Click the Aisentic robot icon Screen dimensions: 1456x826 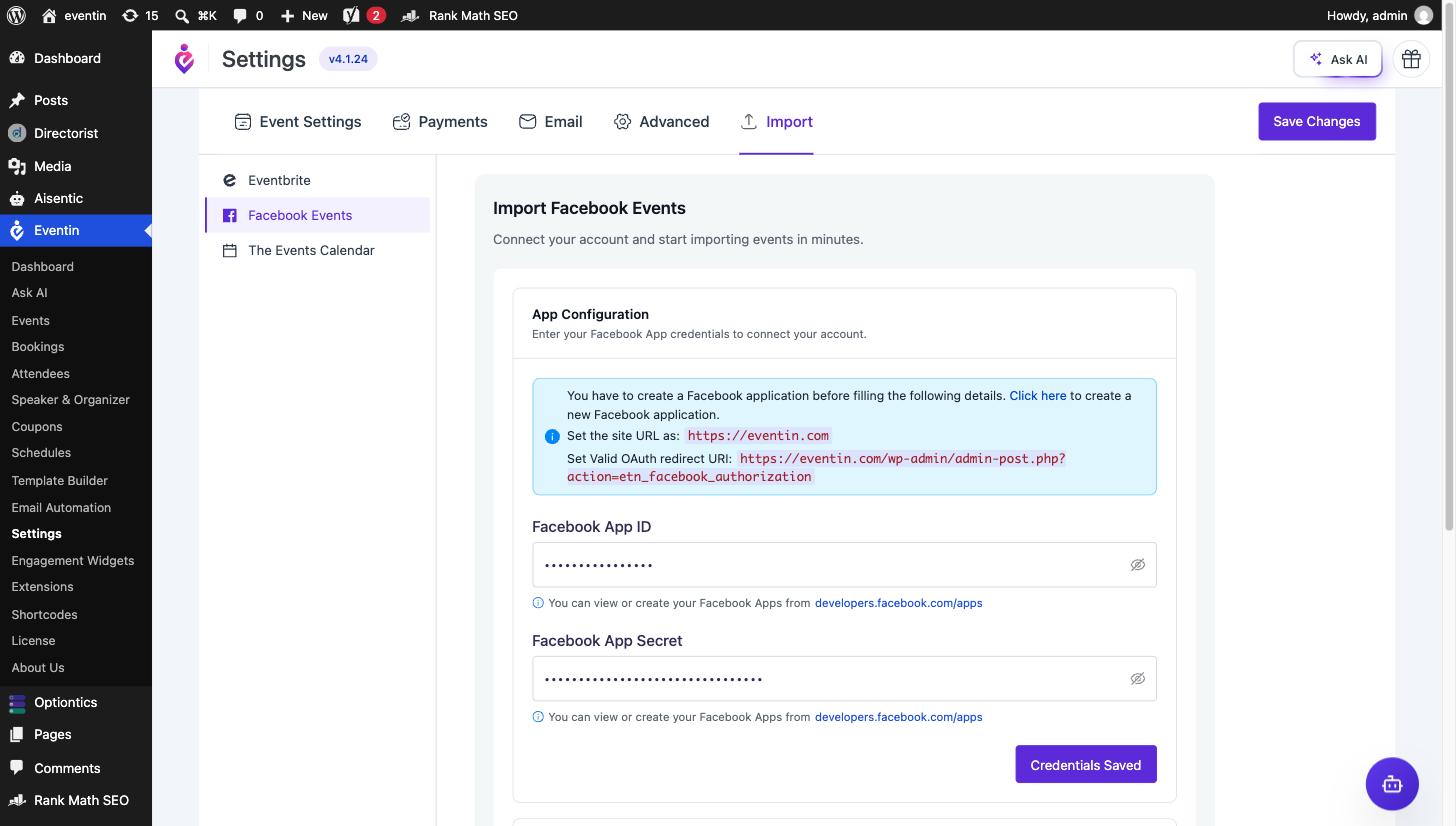17,198
